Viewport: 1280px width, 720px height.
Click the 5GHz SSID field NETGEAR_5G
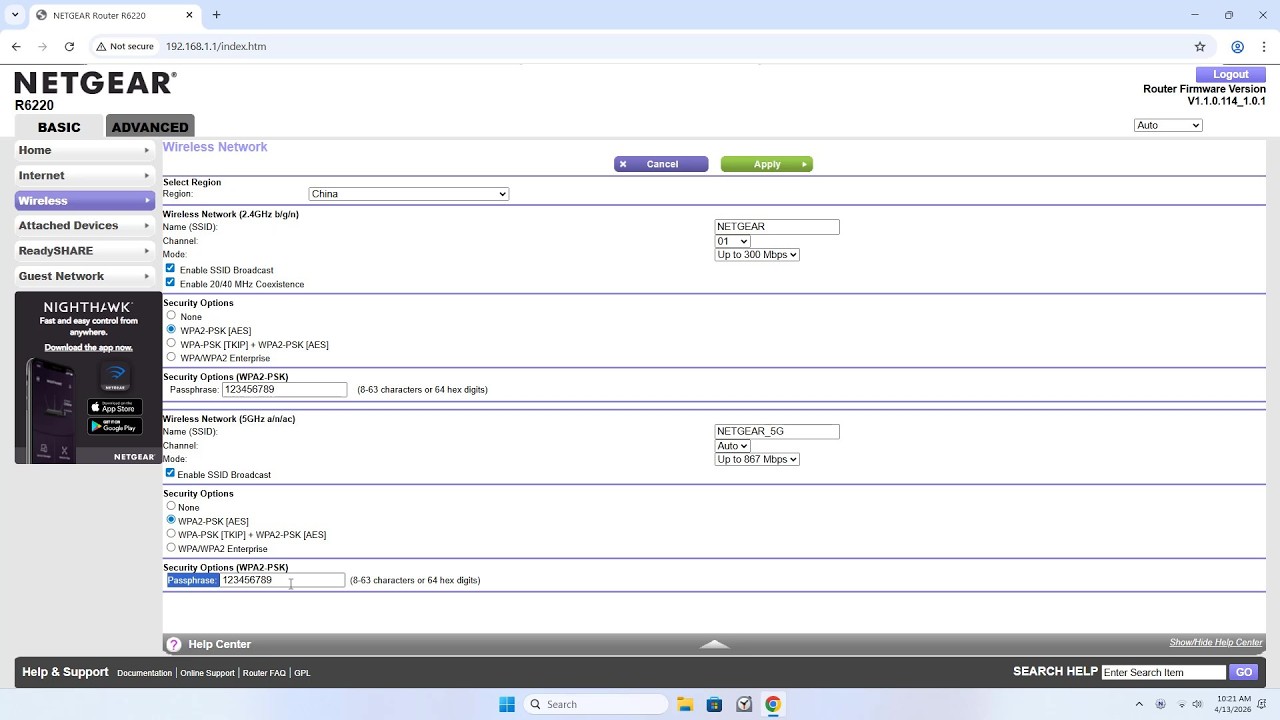click(x=777, y=431)
